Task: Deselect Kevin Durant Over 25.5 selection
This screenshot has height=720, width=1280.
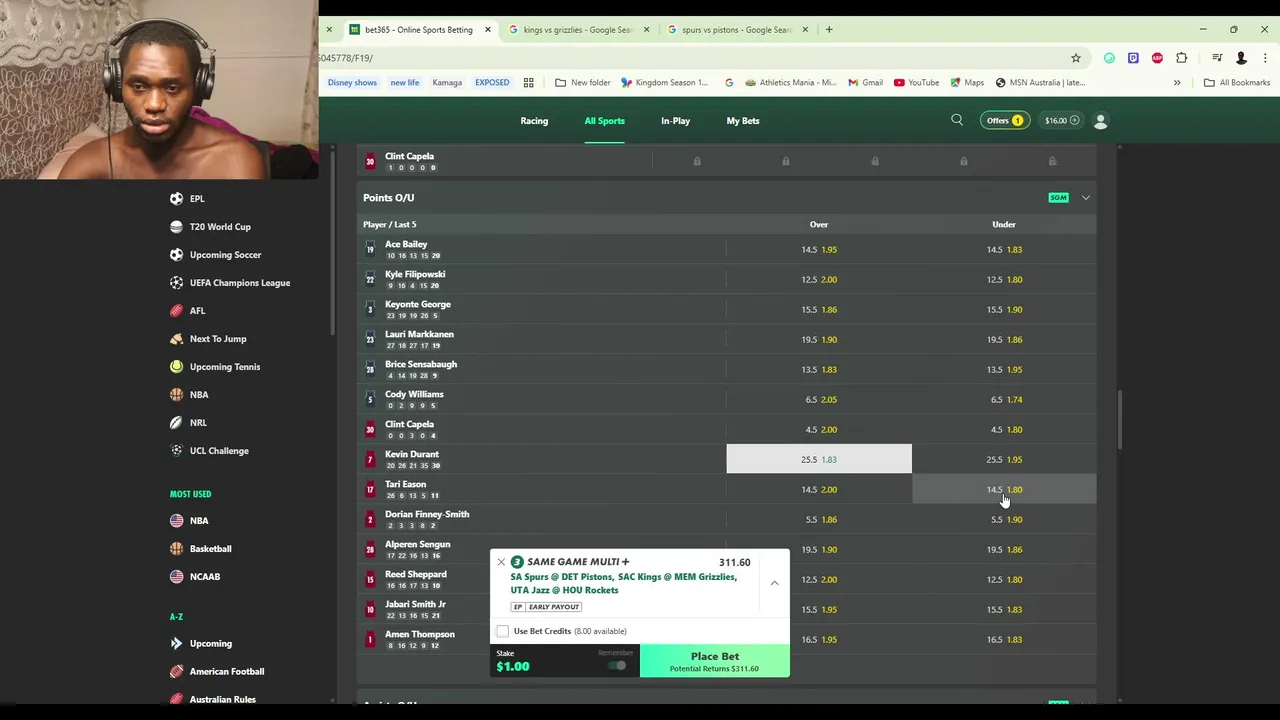Action: click(x=819, y=460)
